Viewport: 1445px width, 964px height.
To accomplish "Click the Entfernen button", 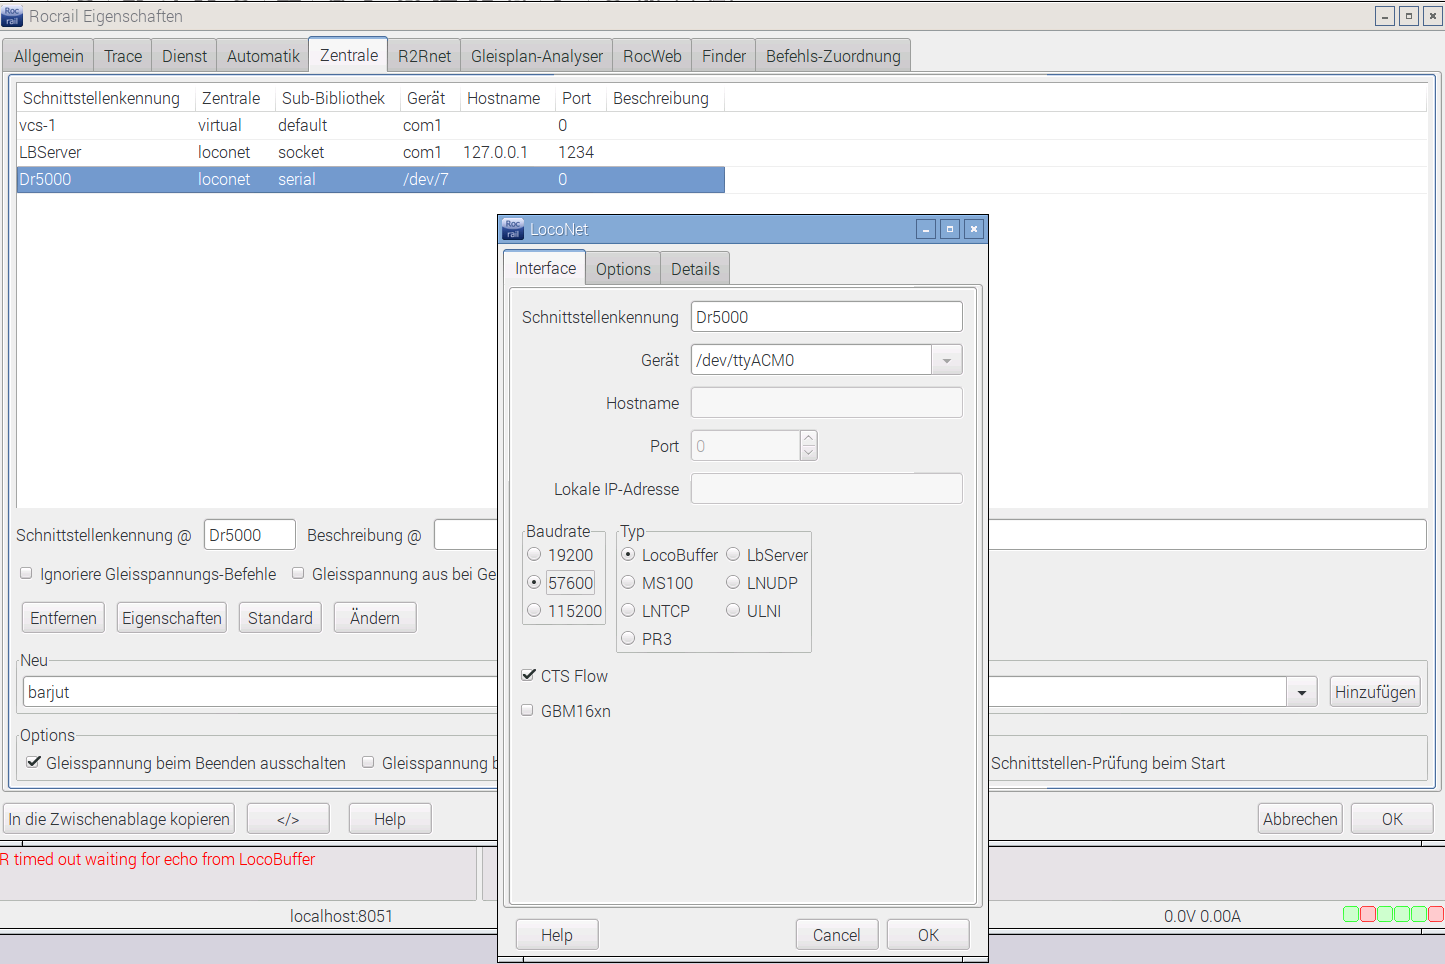I will click(x=63, y=618).
